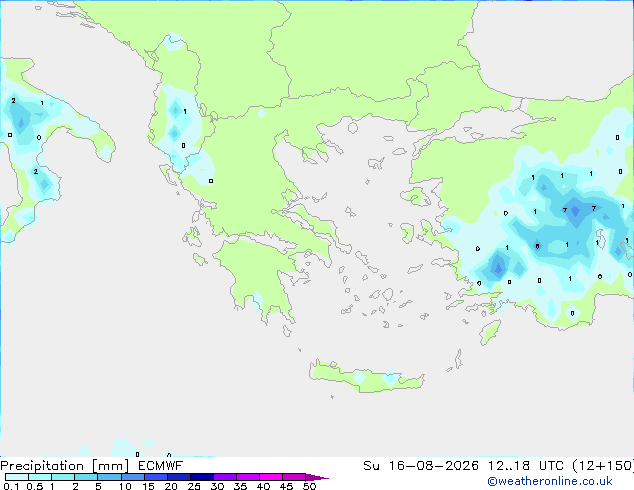The image size is (634, 490).
Task: Click the date 'Su 16-08-2026'
Action: 421,466
